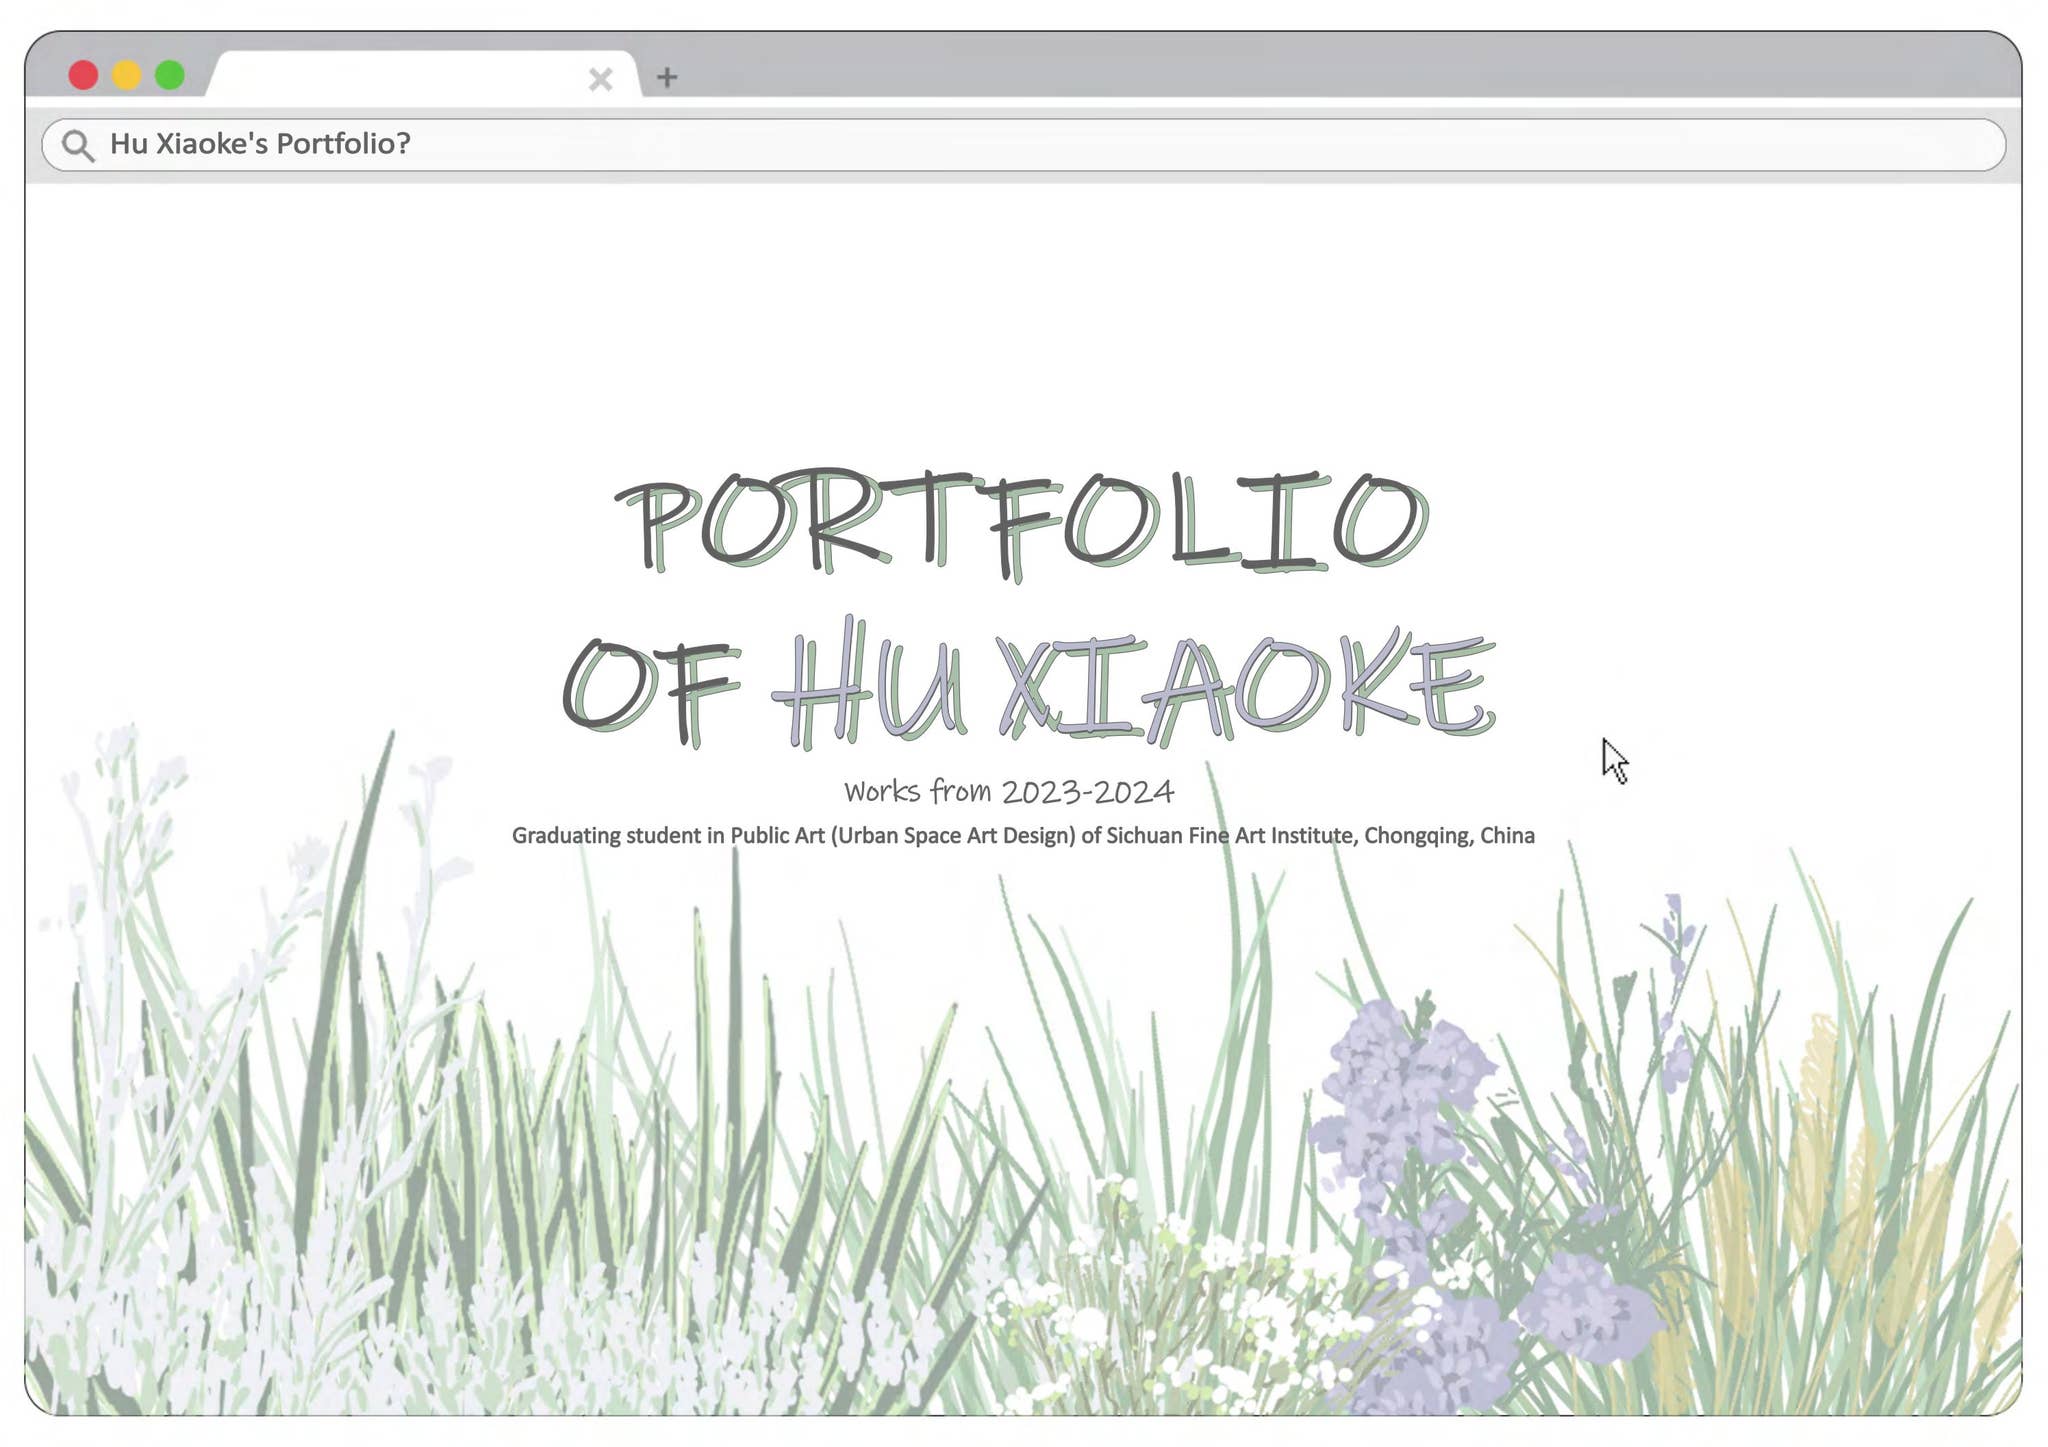Select the blank browser tab
The width and height of the screenshot is (2048, 1447).
pos(423,74)
